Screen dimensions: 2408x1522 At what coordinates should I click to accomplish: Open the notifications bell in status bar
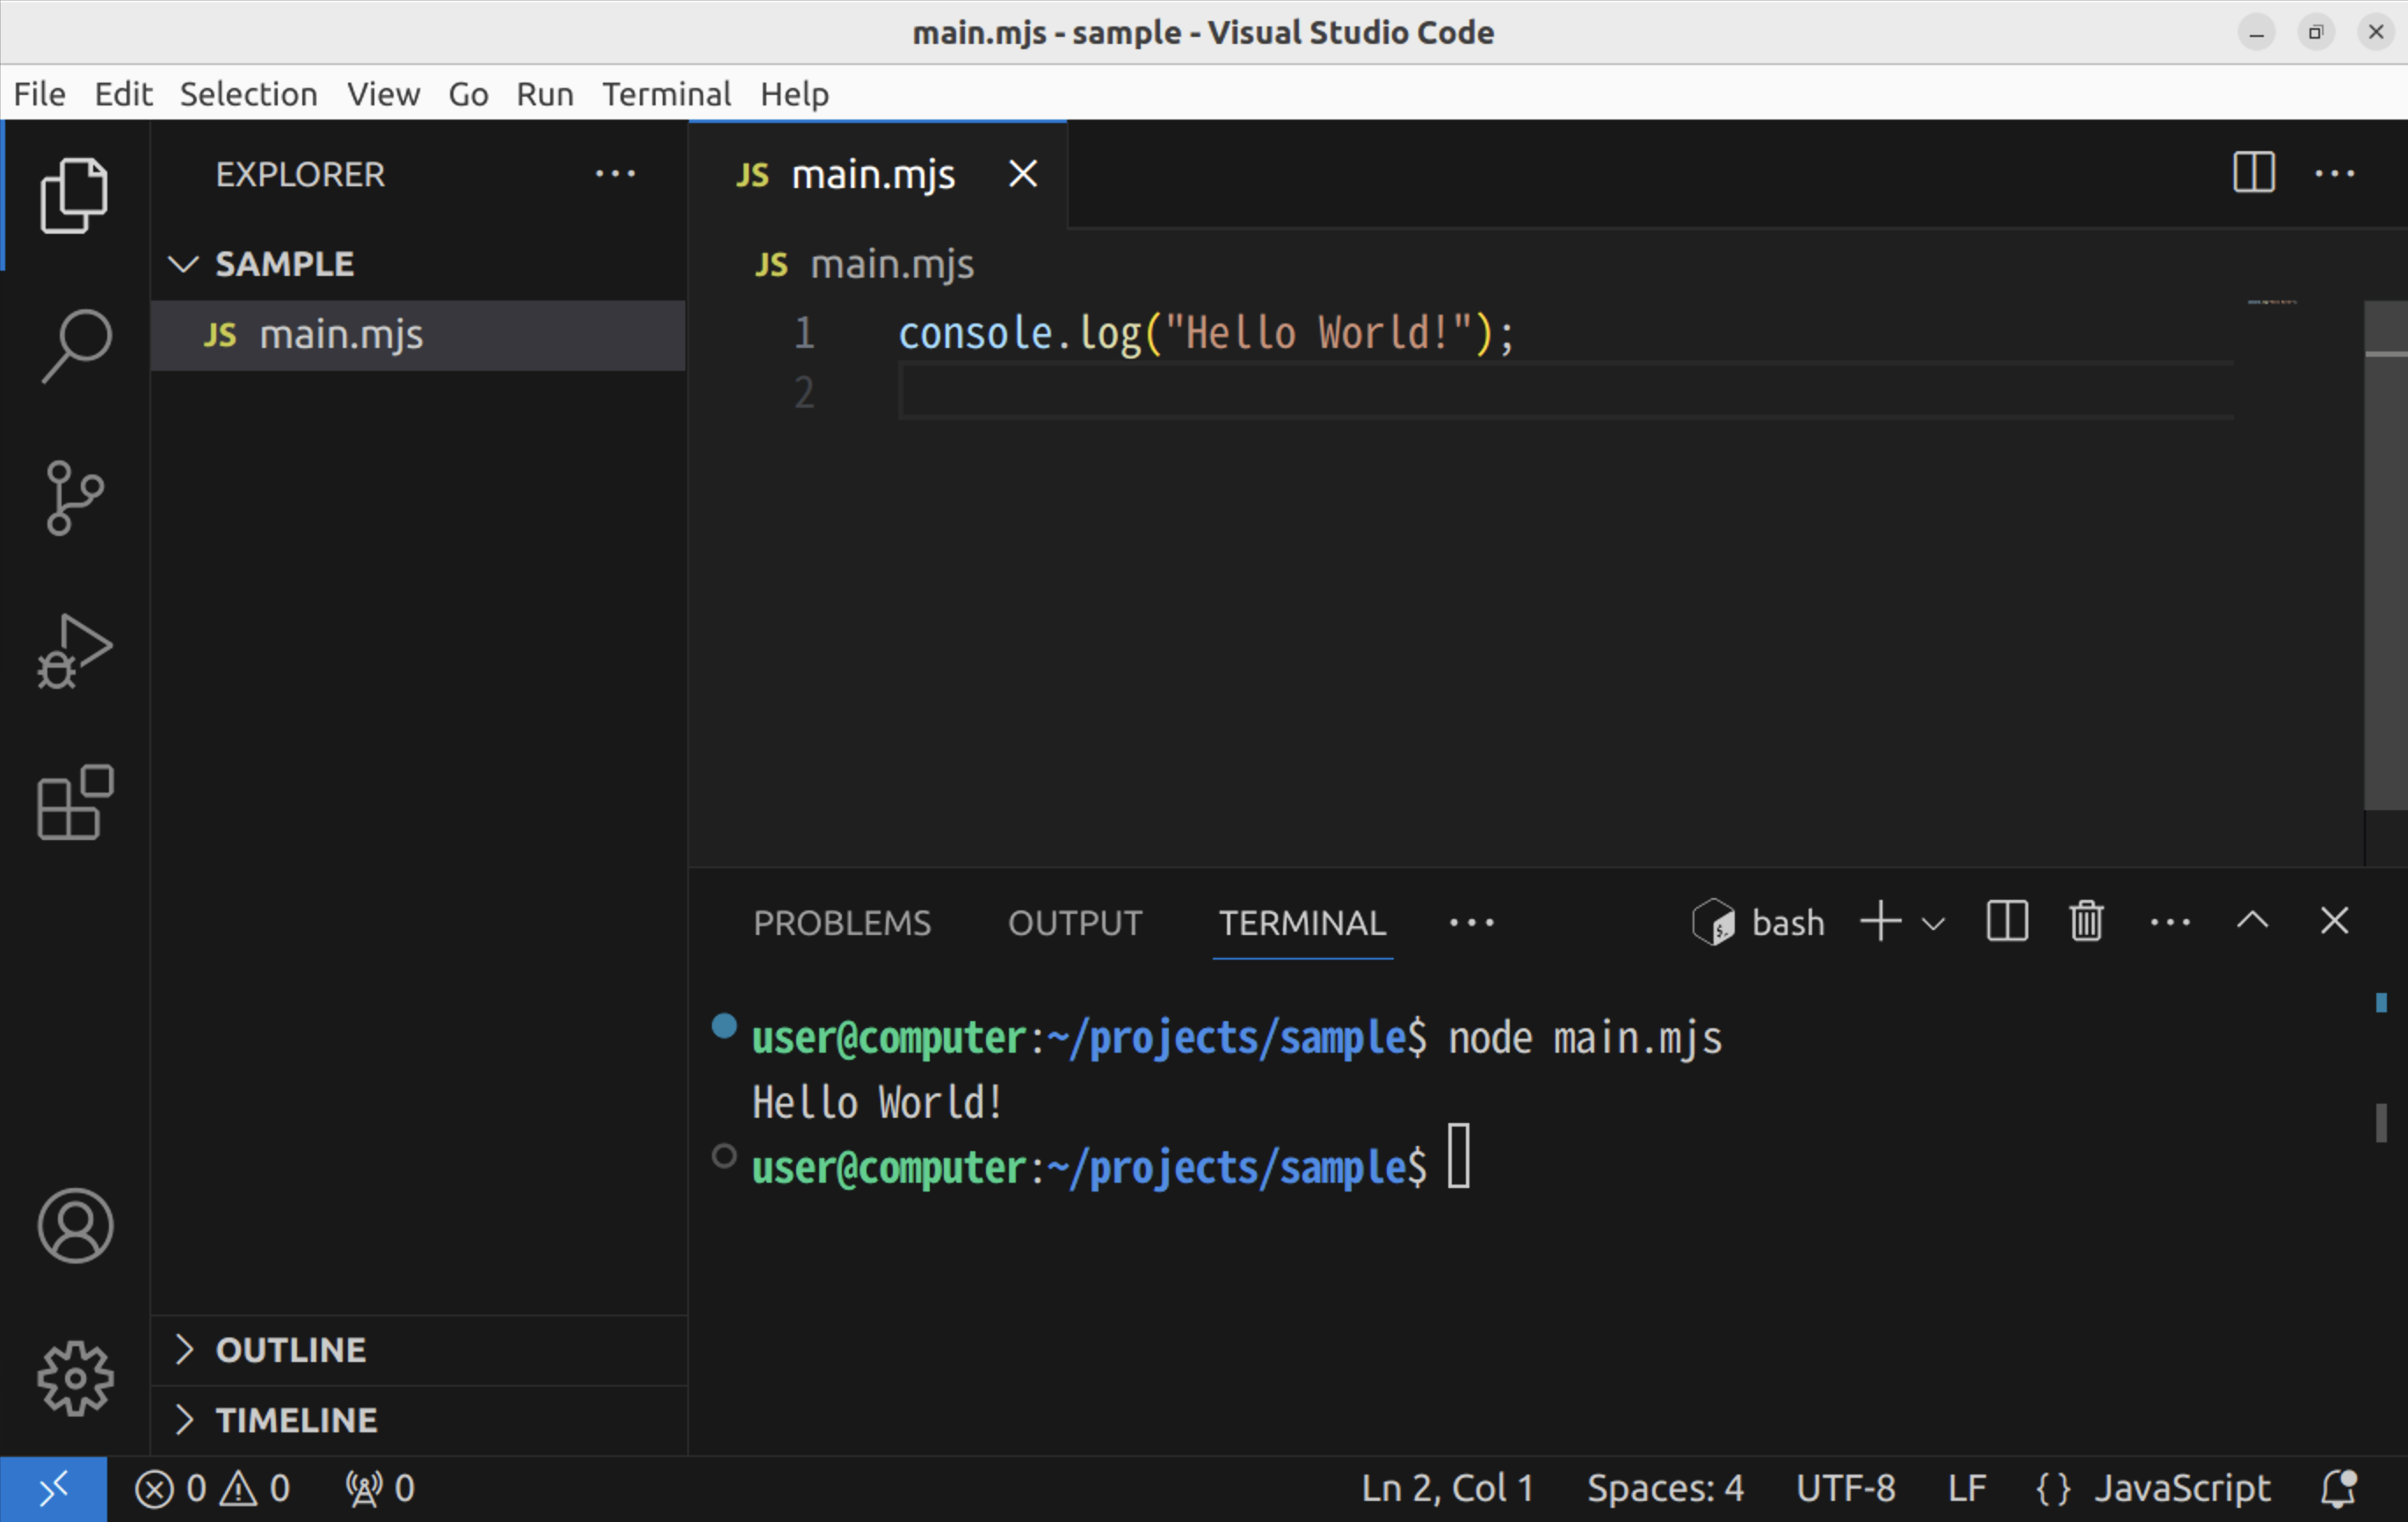(2338, 1488)
